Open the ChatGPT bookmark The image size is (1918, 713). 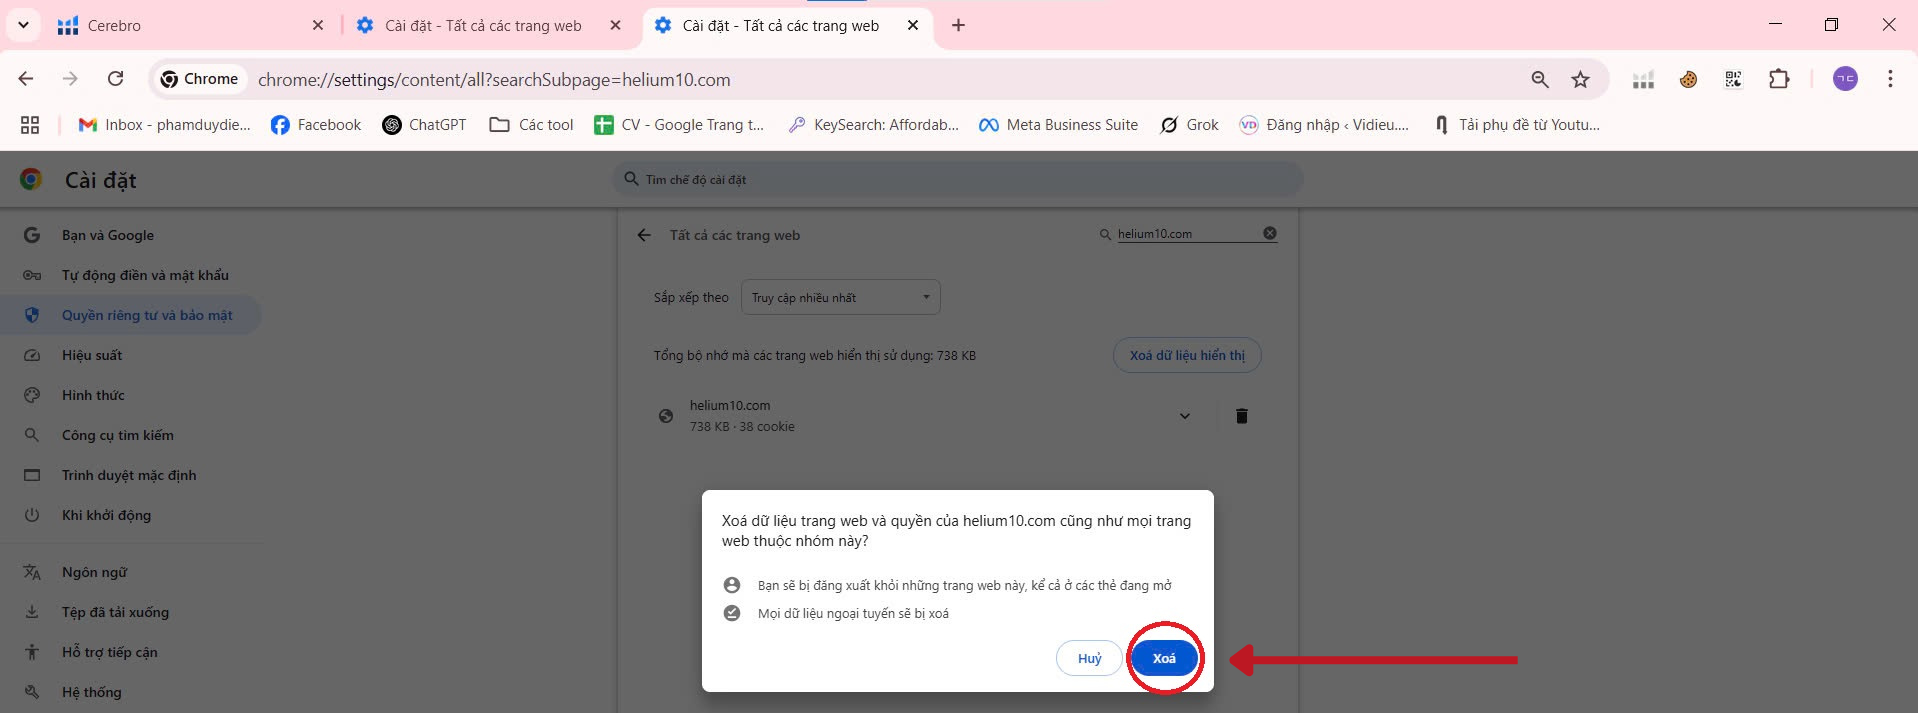[x=424, y=125]
